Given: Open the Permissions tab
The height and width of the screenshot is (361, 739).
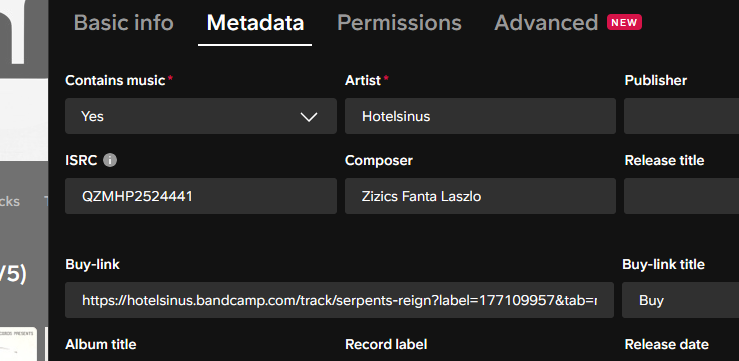Looking at the screenshot, I should pos(399,23).
